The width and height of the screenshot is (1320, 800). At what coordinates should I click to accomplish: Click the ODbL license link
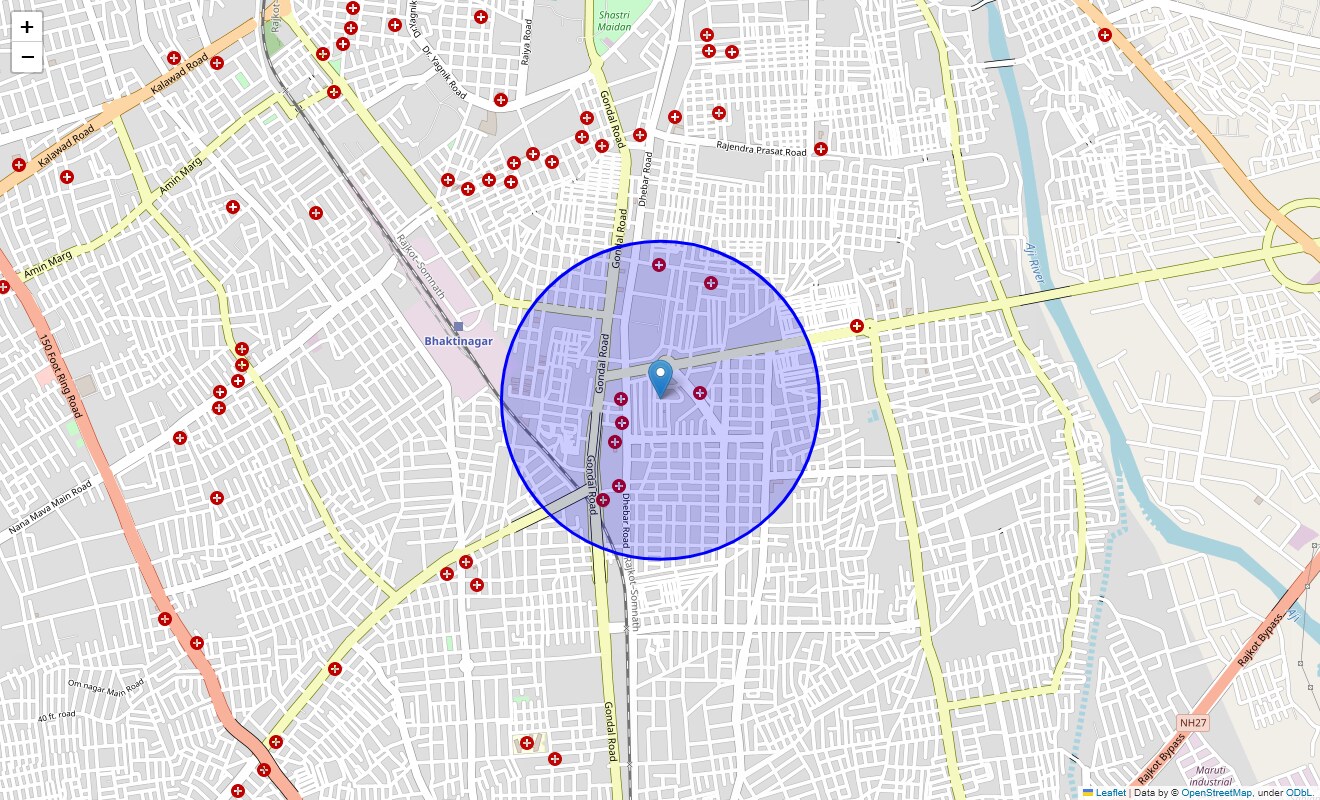click(x=1297, y=792)
